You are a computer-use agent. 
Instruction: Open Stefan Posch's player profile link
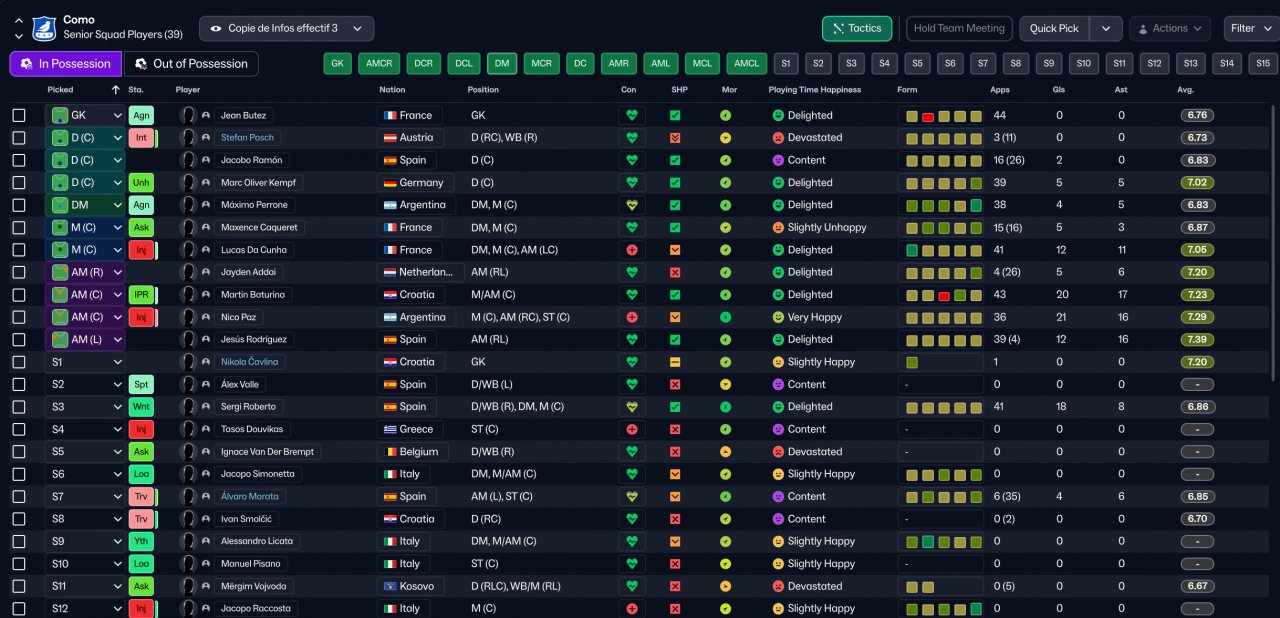pyautogui.click(x=247, y=138)
